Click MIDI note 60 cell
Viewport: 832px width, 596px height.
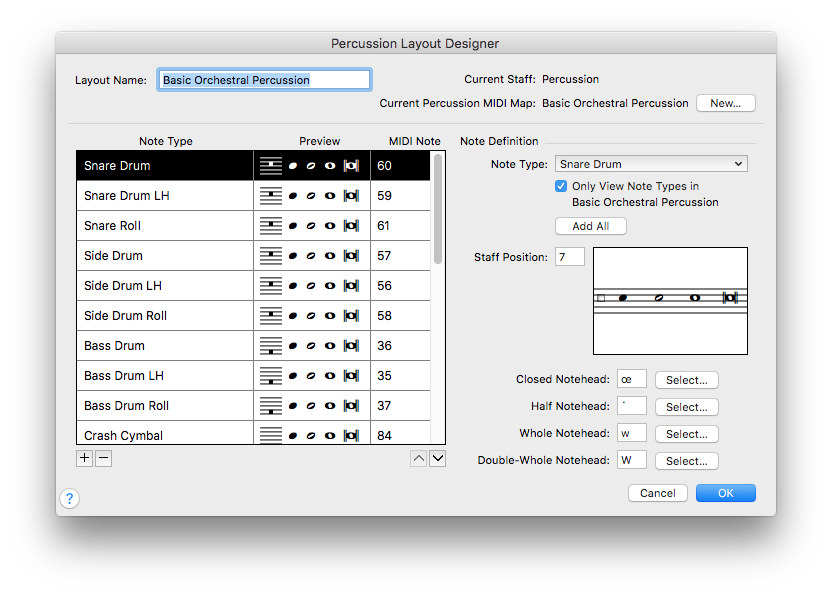400,166
